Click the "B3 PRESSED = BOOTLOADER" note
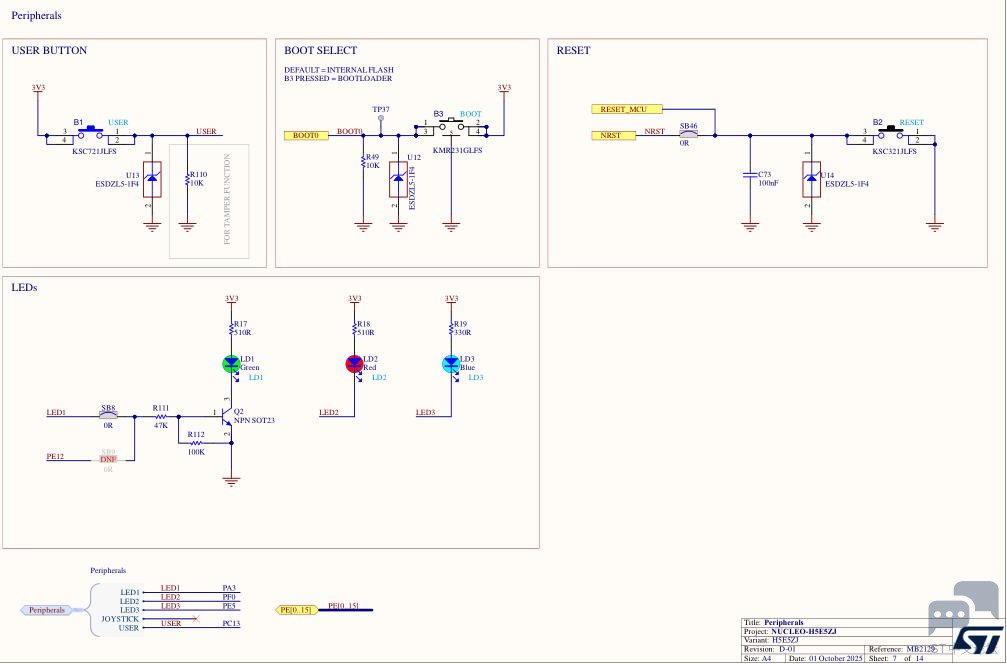 (338, 78)
